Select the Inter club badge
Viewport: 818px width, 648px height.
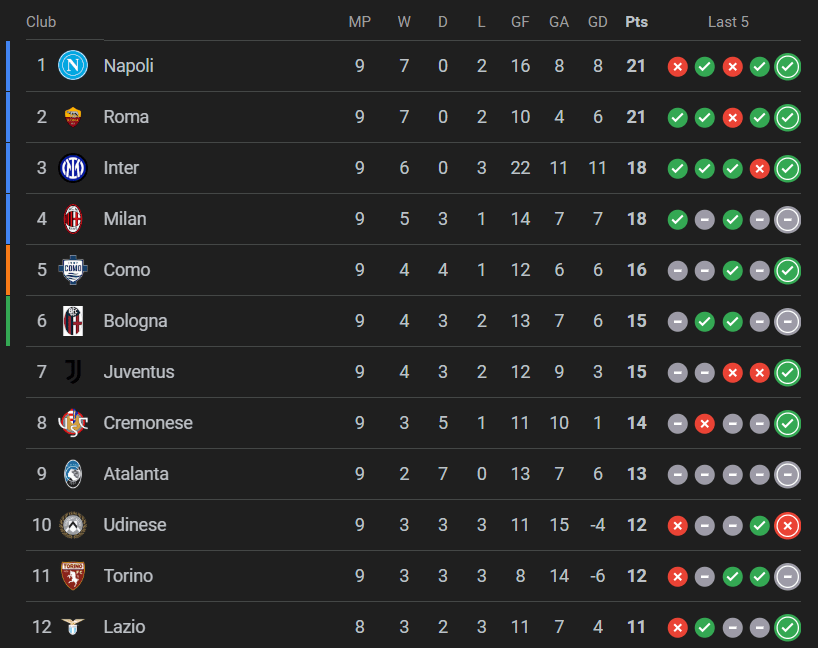click(x=73, y=168)
